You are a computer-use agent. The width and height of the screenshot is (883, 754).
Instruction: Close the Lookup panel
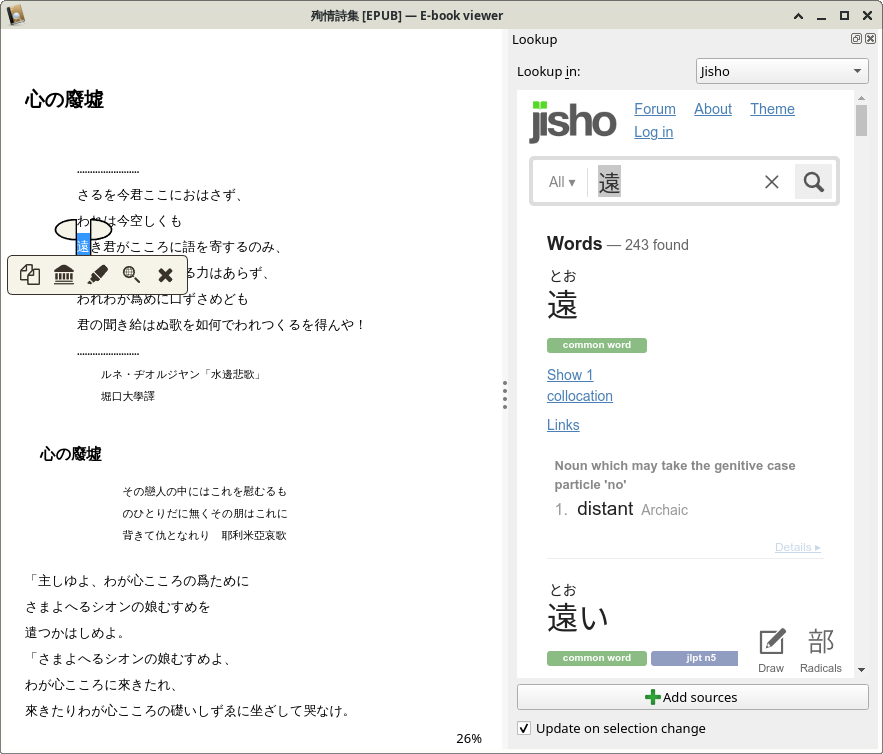[871, 38]
